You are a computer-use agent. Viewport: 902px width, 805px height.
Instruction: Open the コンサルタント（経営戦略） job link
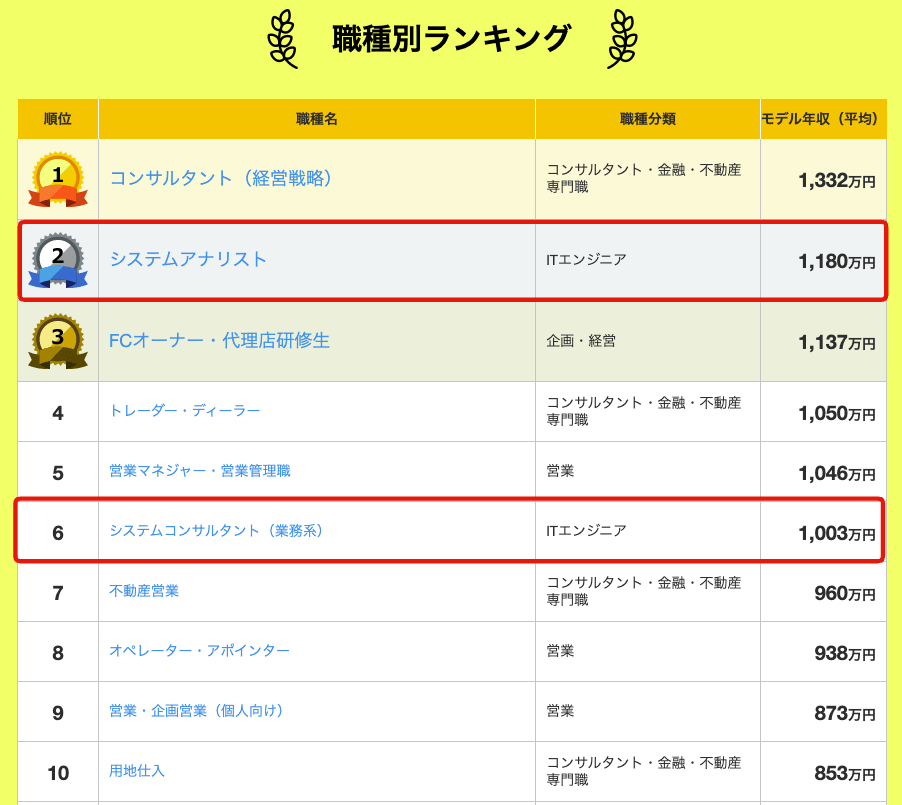(x=220, y=178)
